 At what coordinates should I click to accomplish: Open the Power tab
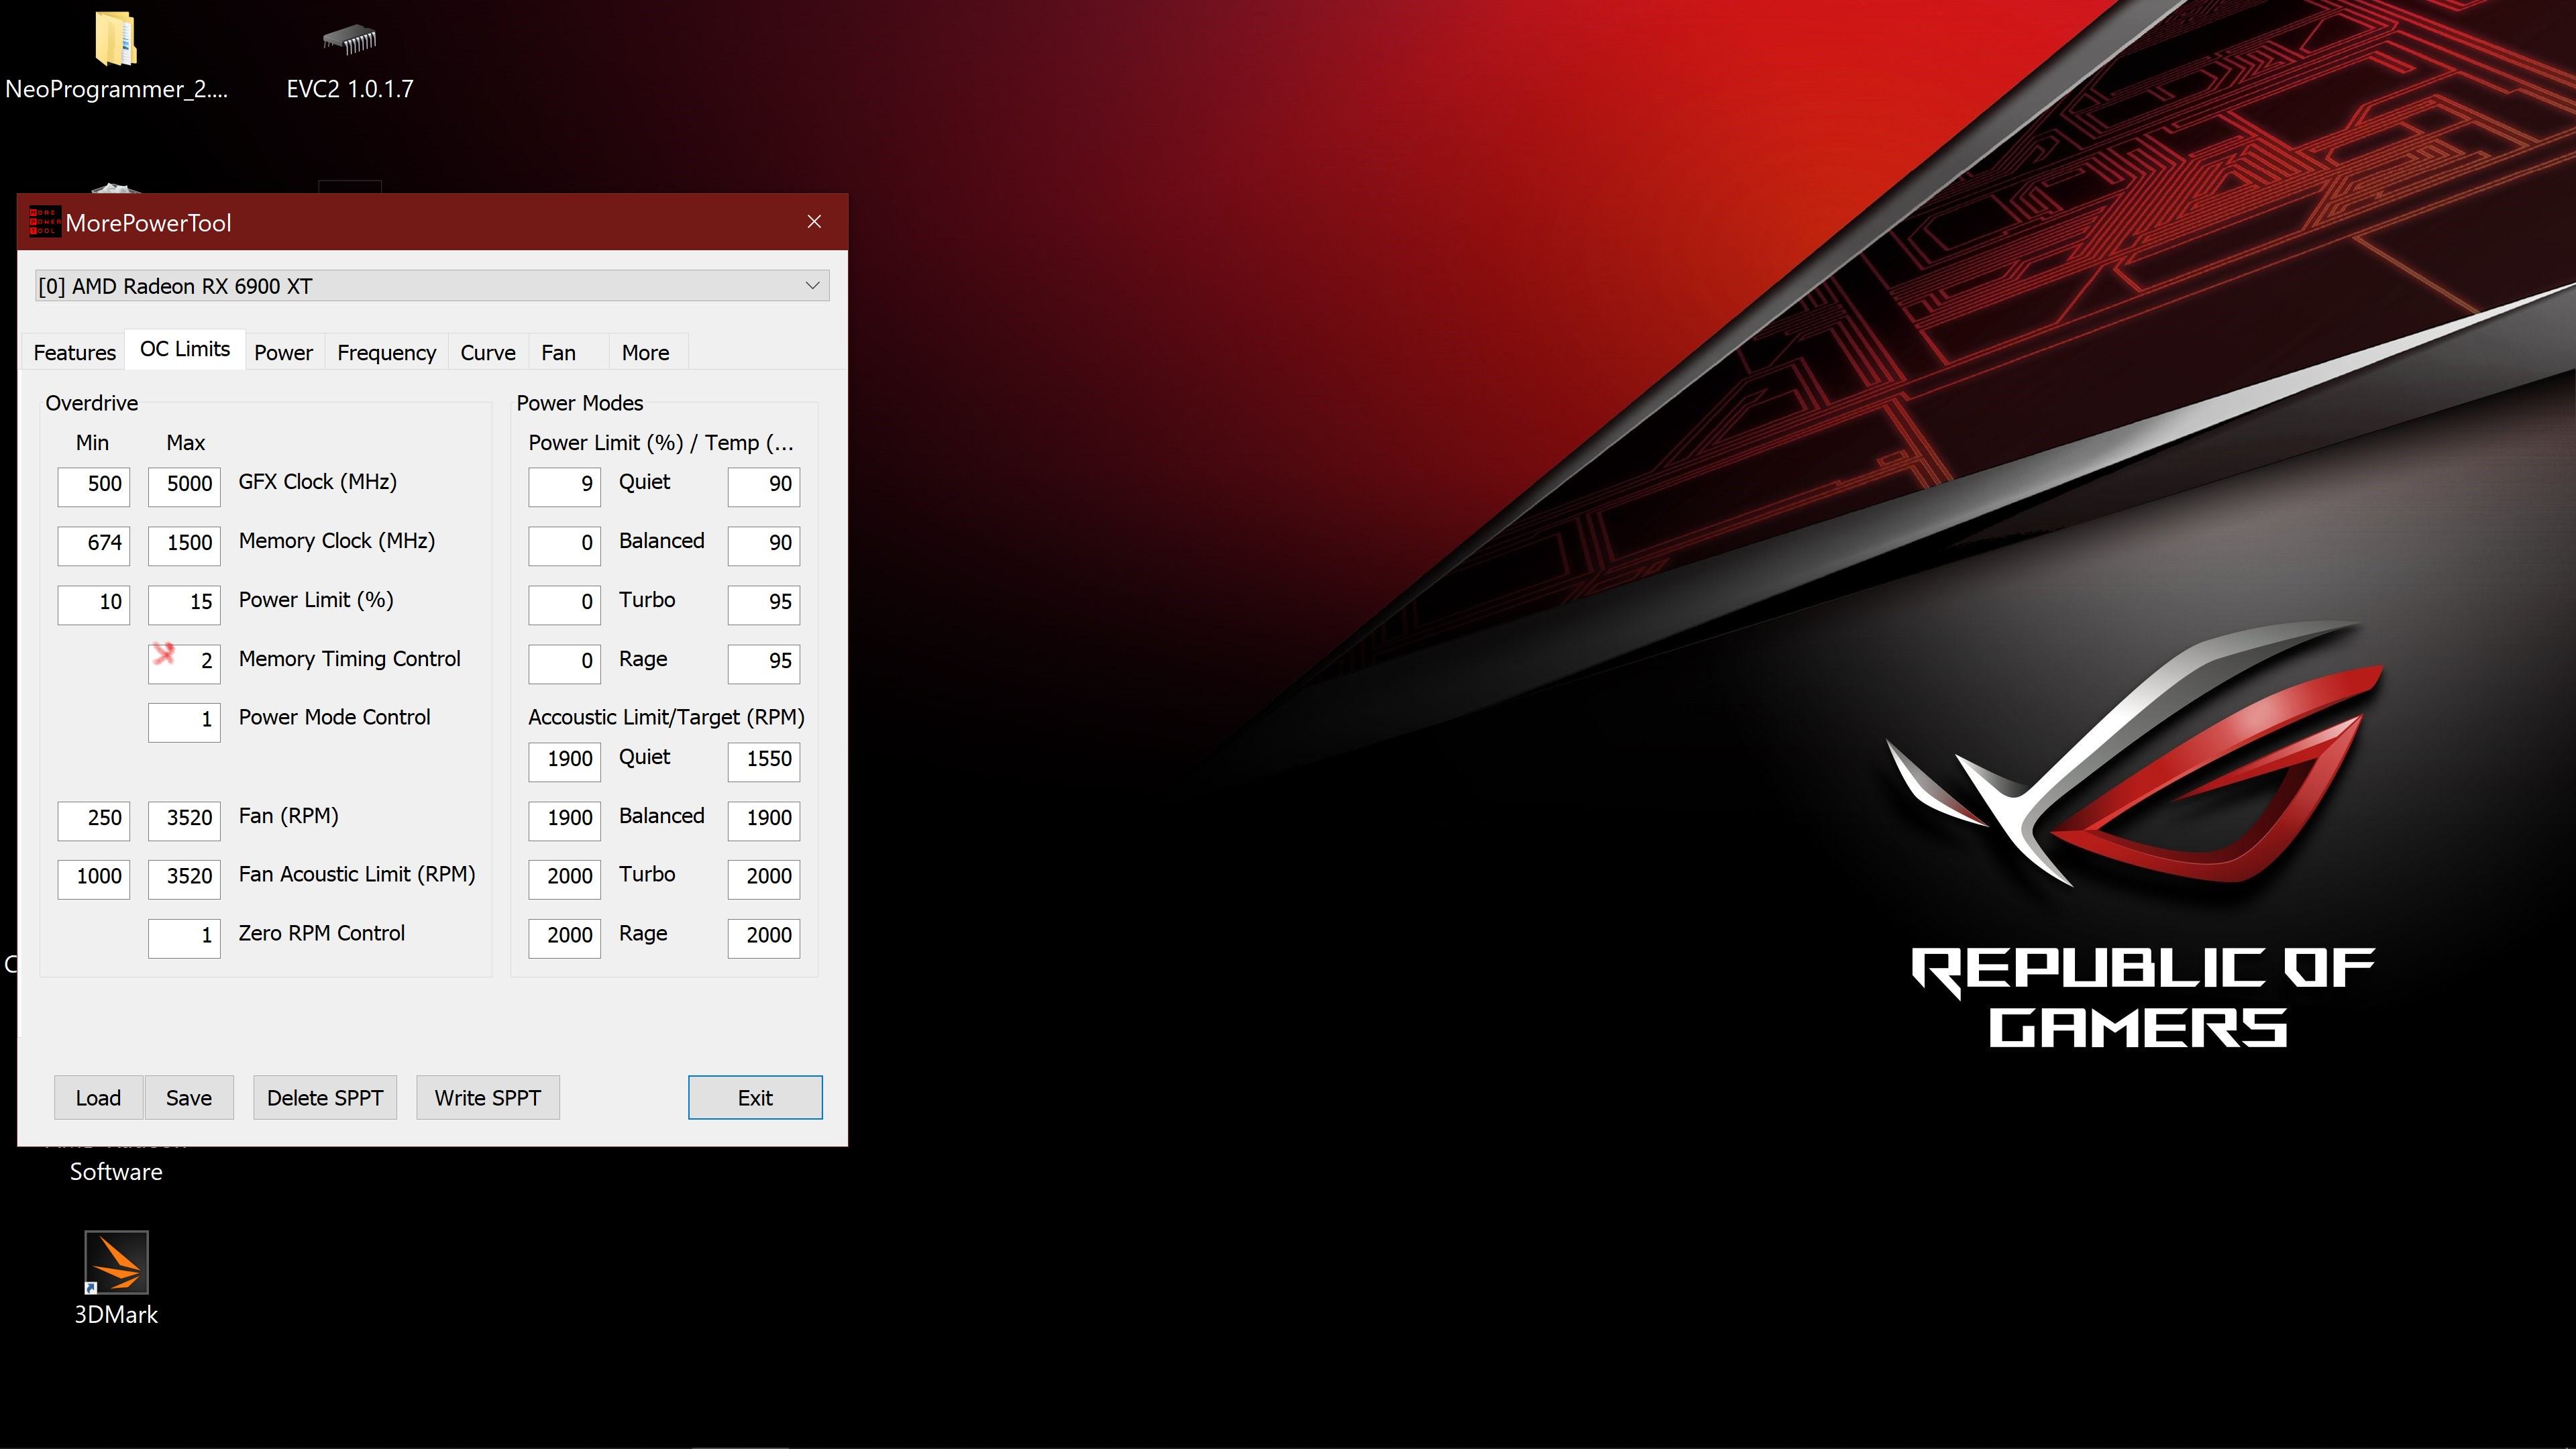[283, 353]
